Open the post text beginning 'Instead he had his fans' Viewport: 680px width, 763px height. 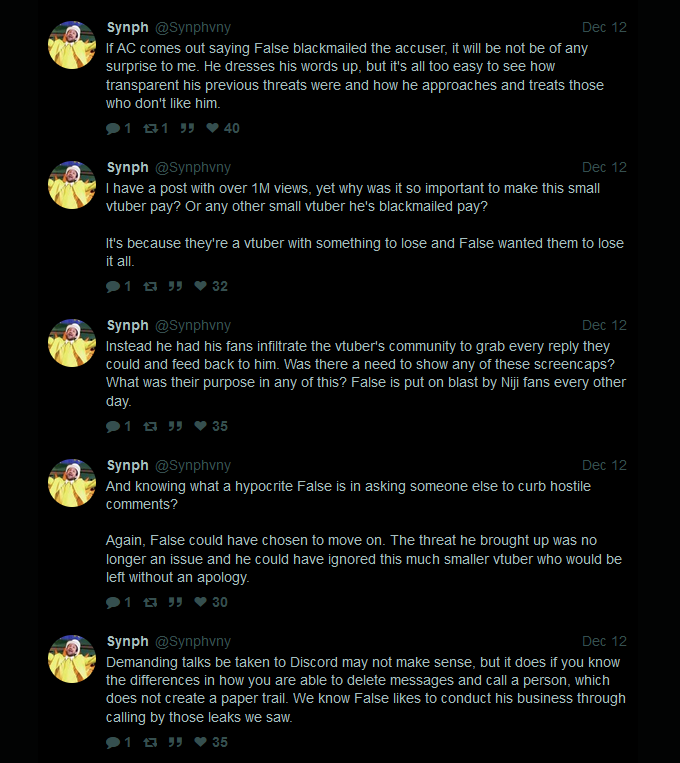tap(366, 374)
